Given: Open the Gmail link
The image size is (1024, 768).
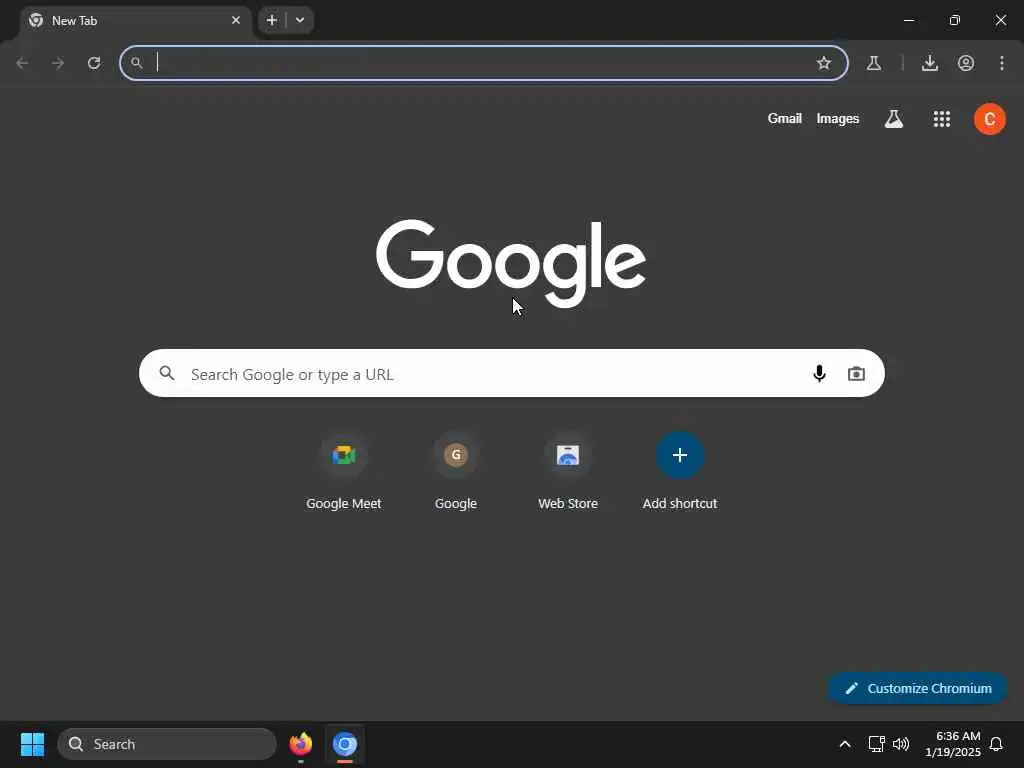Looking at the screenshot, I should coord(784,118).
